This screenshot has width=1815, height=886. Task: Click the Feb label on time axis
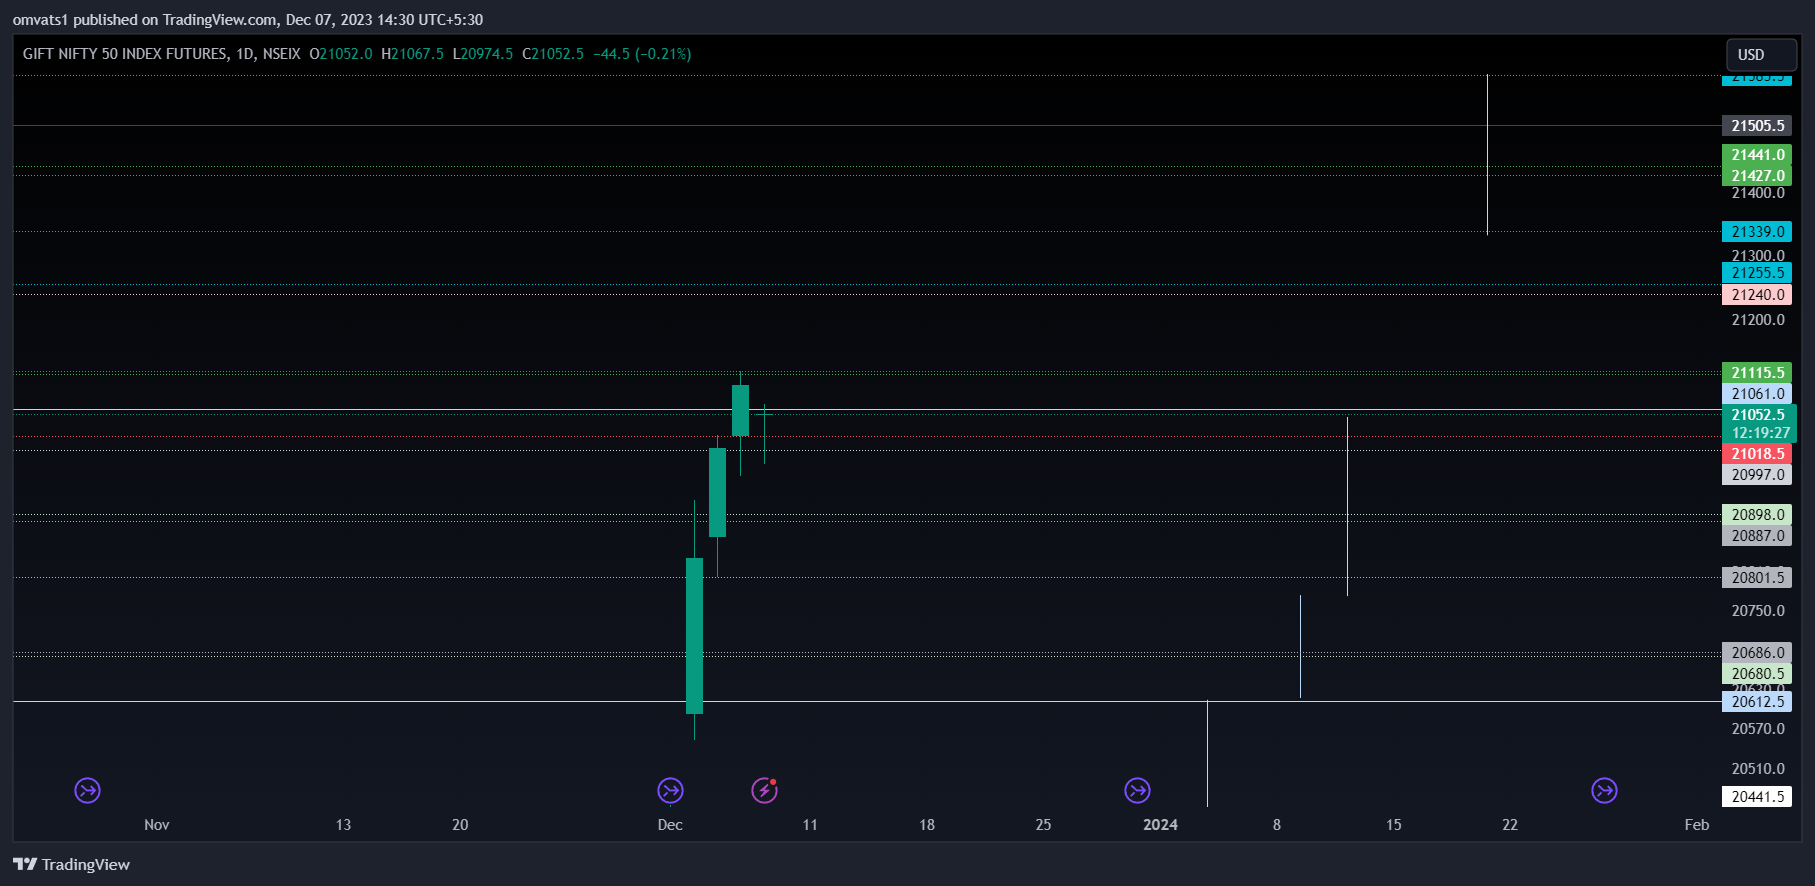click(x=1697, y=825)
